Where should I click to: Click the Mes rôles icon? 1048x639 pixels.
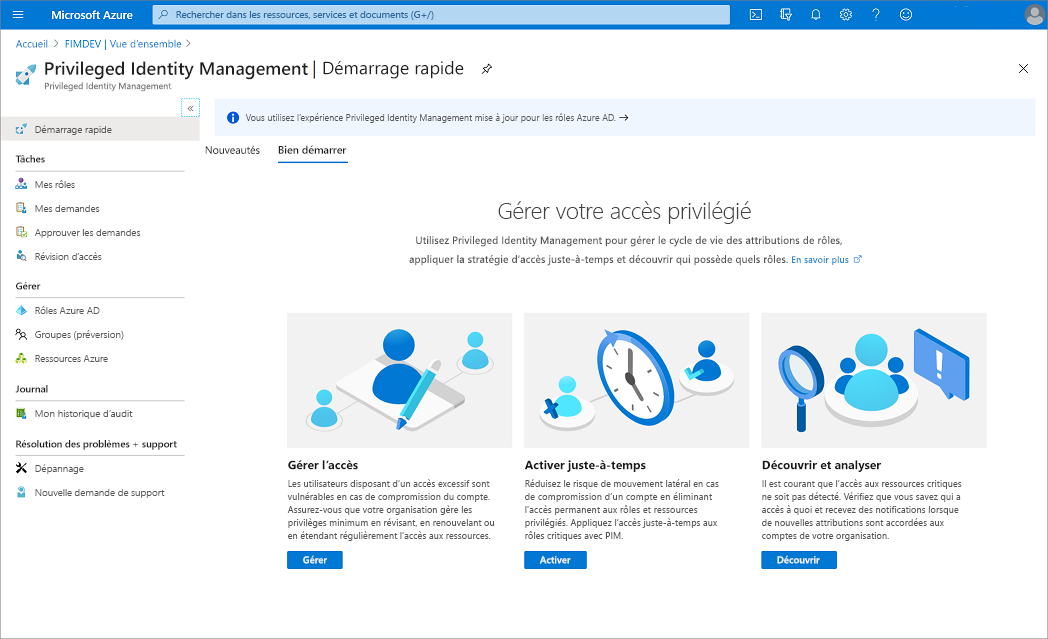[x=21, y=184]
